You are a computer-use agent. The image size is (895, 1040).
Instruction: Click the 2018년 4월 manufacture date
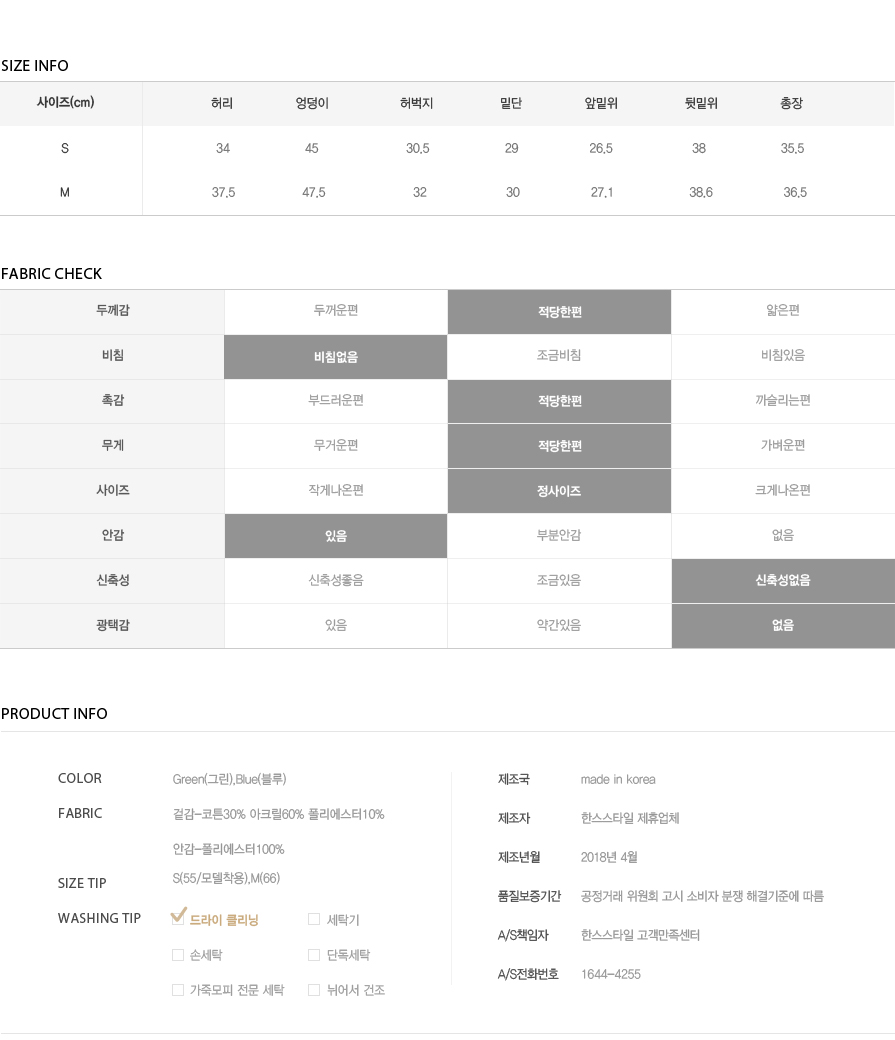click(609, 858)
